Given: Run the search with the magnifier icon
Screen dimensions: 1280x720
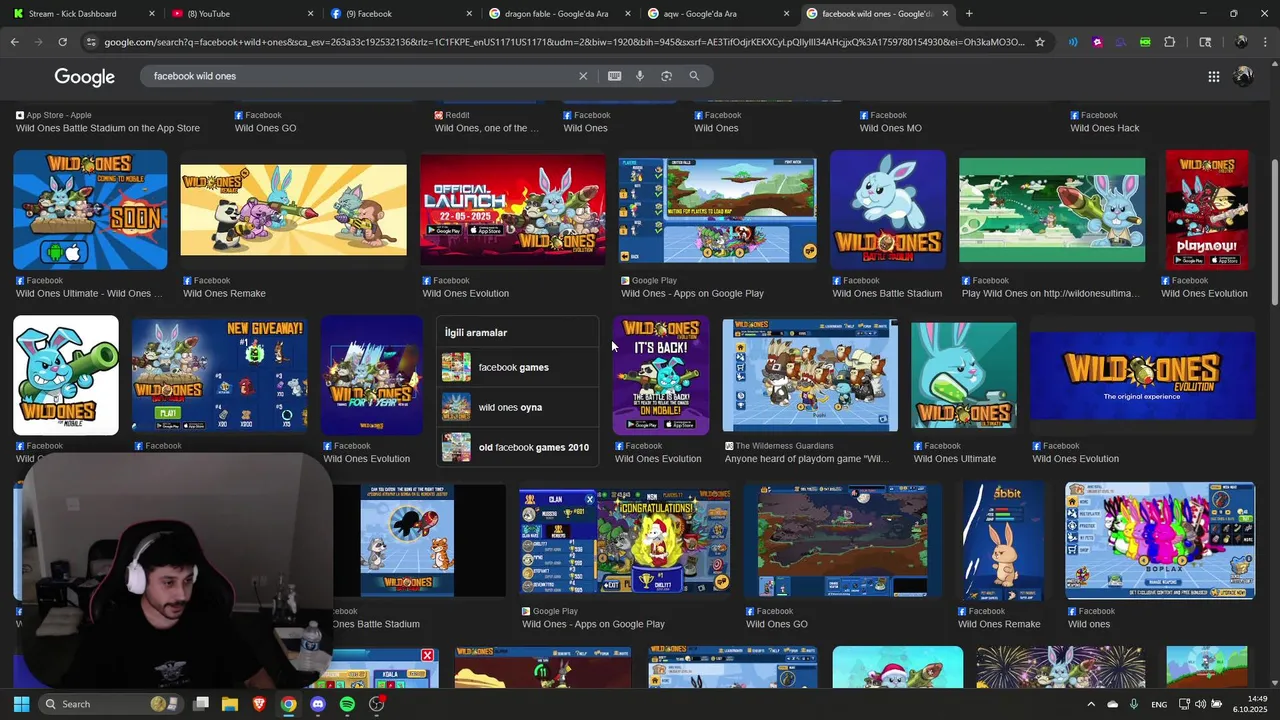Looking at the screenshot, I should click(694, 76).
